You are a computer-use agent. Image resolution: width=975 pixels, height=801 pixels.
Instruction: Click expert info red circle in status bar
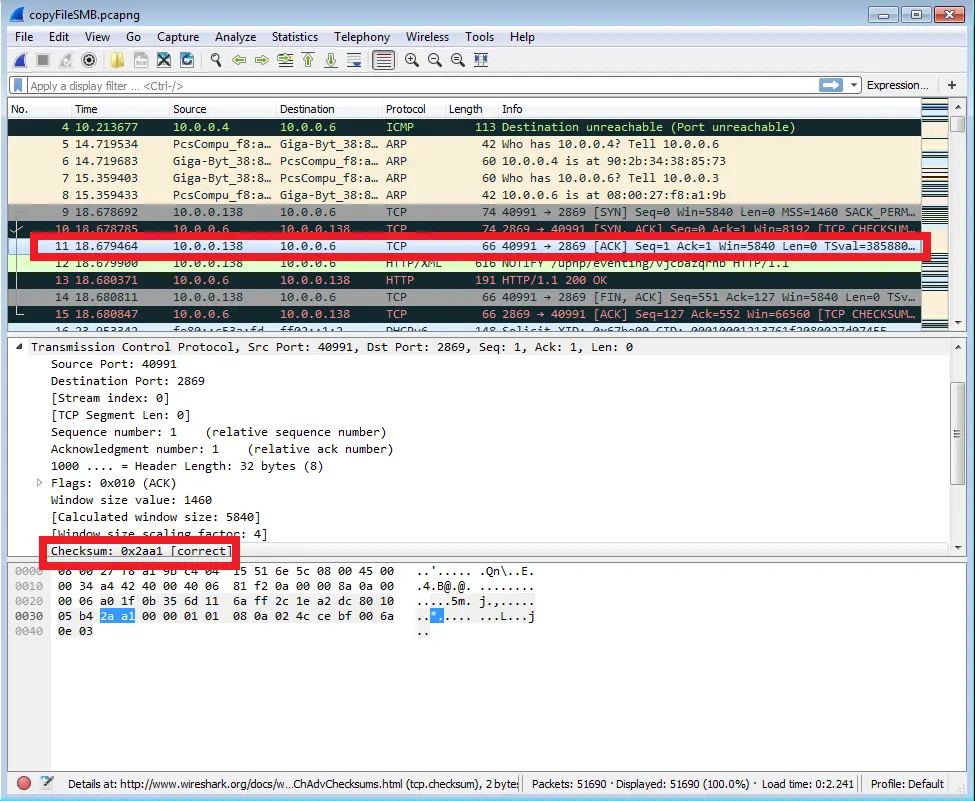tap(23, 784)
